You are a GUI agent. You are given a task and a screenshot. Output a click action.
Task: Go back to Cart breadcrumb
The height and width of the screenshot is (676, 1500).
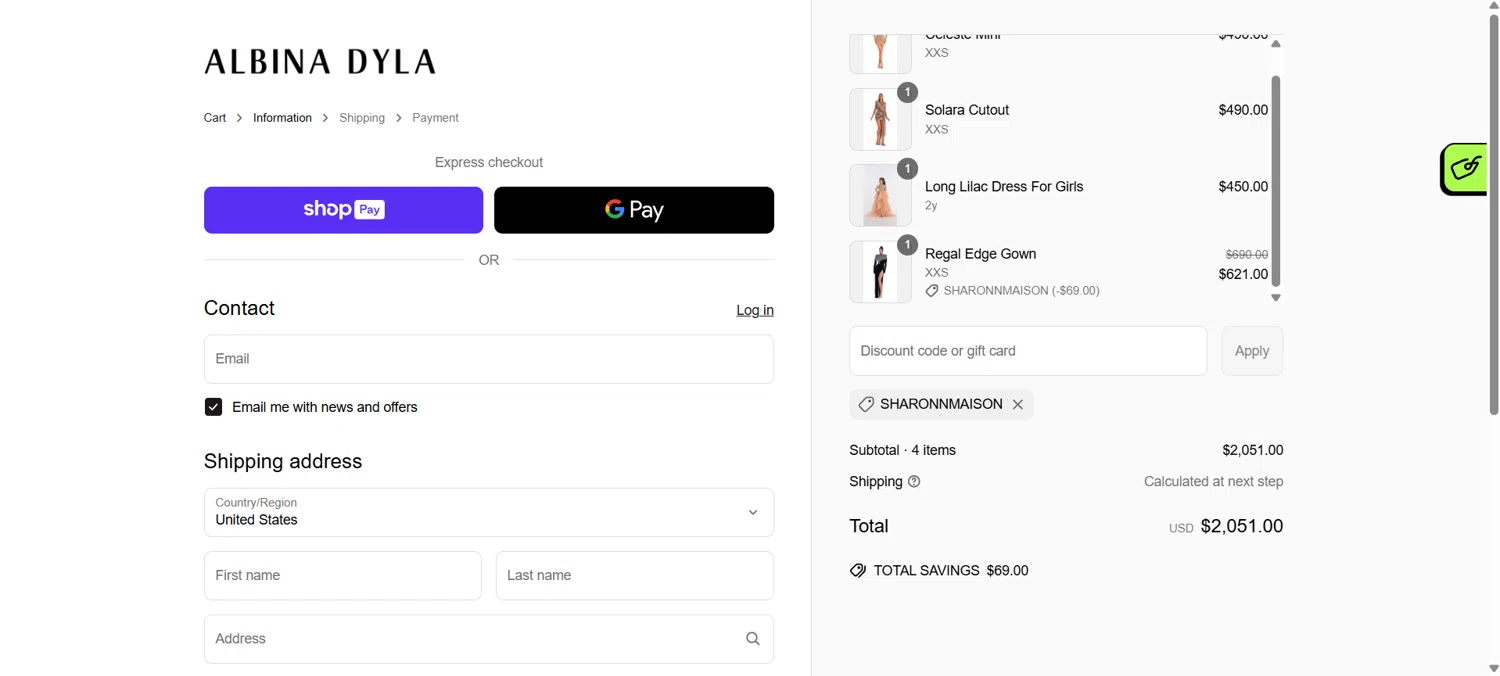(x=215, y=118)
